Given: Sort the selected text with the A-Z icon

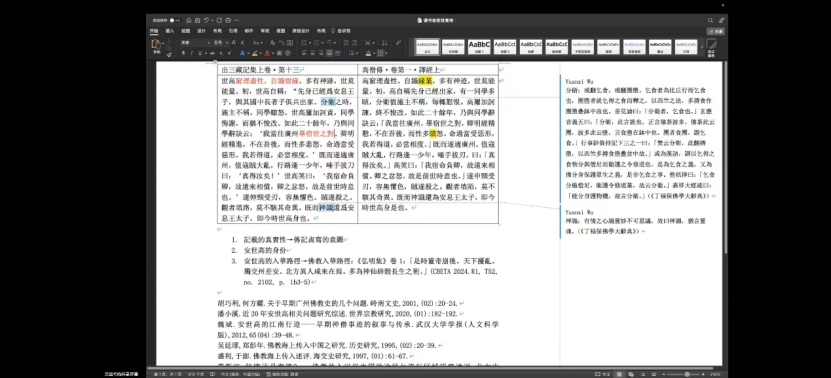Looking at the screenshot, I should (384, 42).
